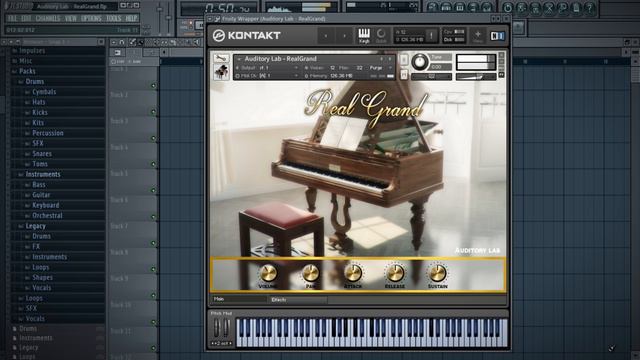This screenshot has height=360, width=640.
Task: Open instrument edit mode with wrench icon
Action: 221,58
